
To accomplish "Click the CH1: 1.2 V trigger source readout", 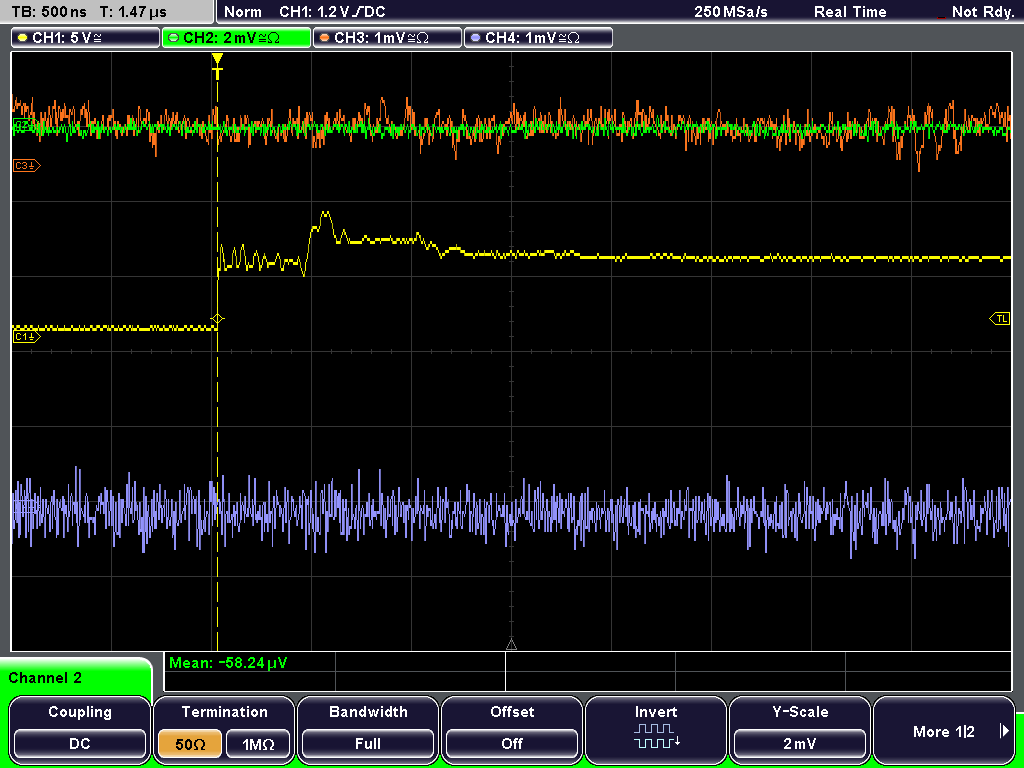I will [332, 12].
